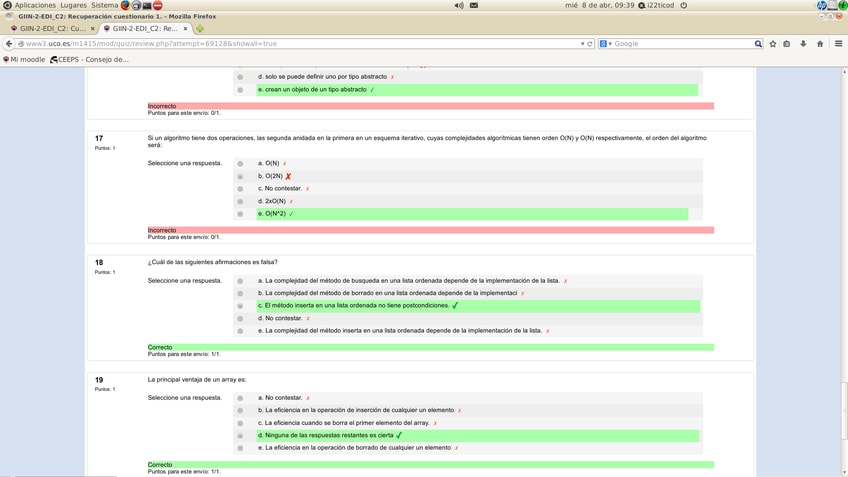Click the Firefox back arrow button
848x477 pixels.
pos(9,44)
